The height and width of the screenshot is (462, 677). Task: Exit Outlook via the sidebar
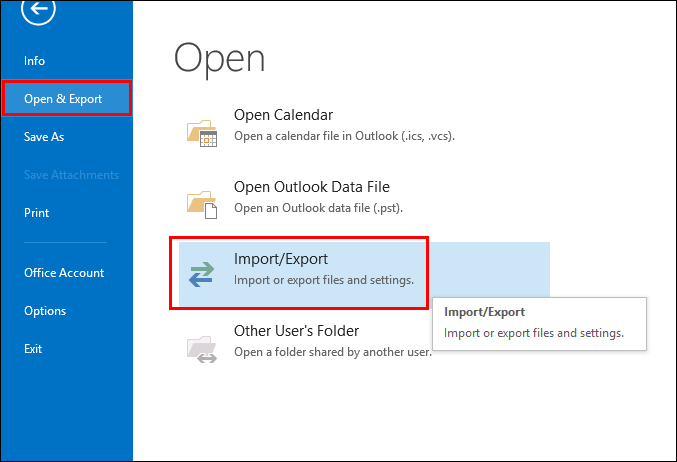[x=33, y=349]
